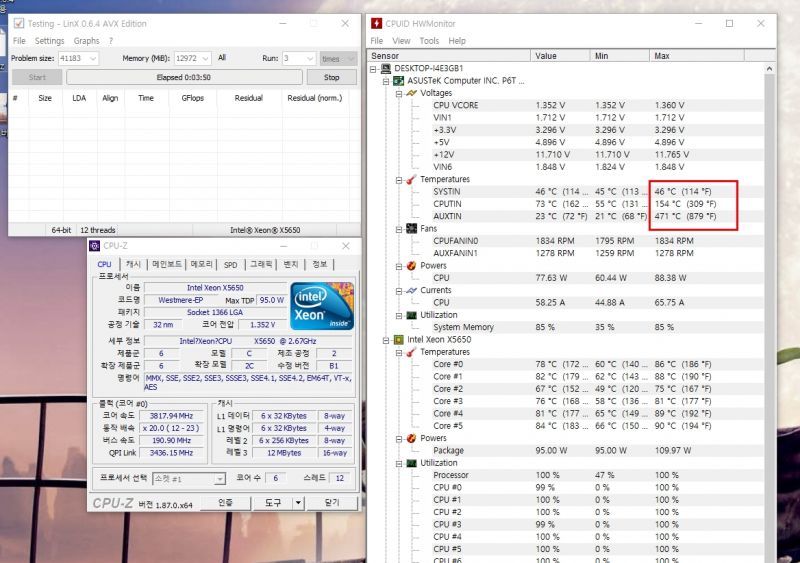The width and height of the screenshot is (800, 563).
Task: Collapse the Voltages section
Action: tap(399, 93)
